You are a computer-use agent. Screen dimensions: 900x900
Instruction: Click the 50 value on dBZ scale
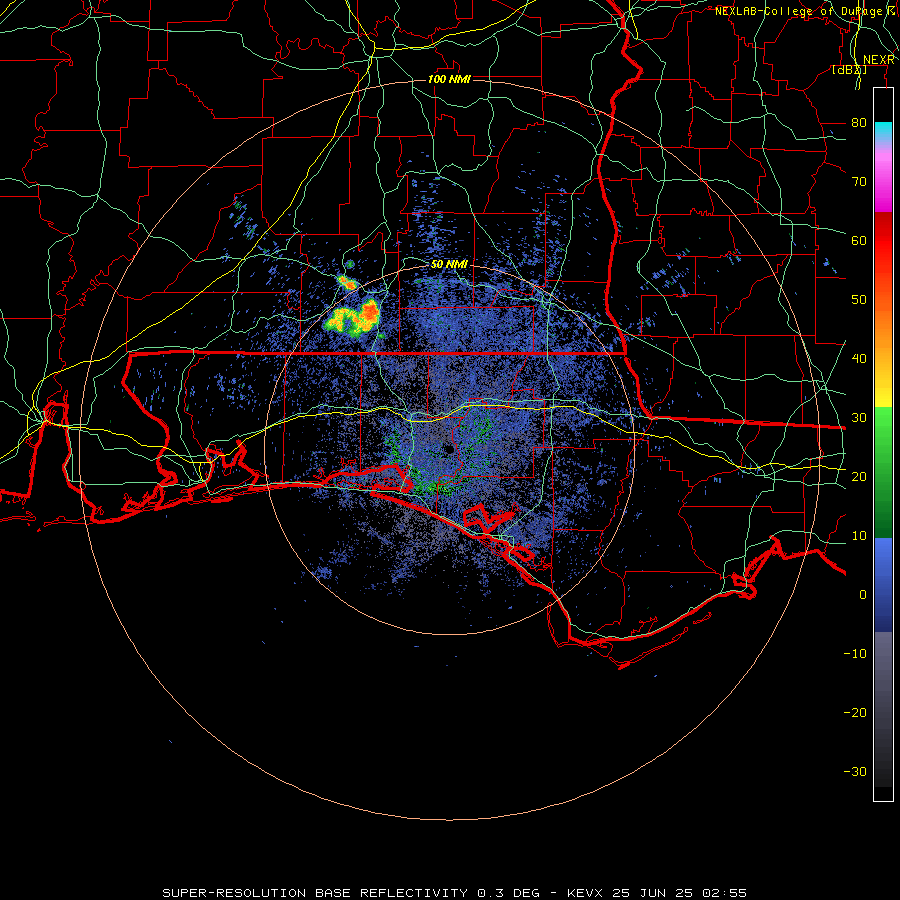tap(859, 300)
